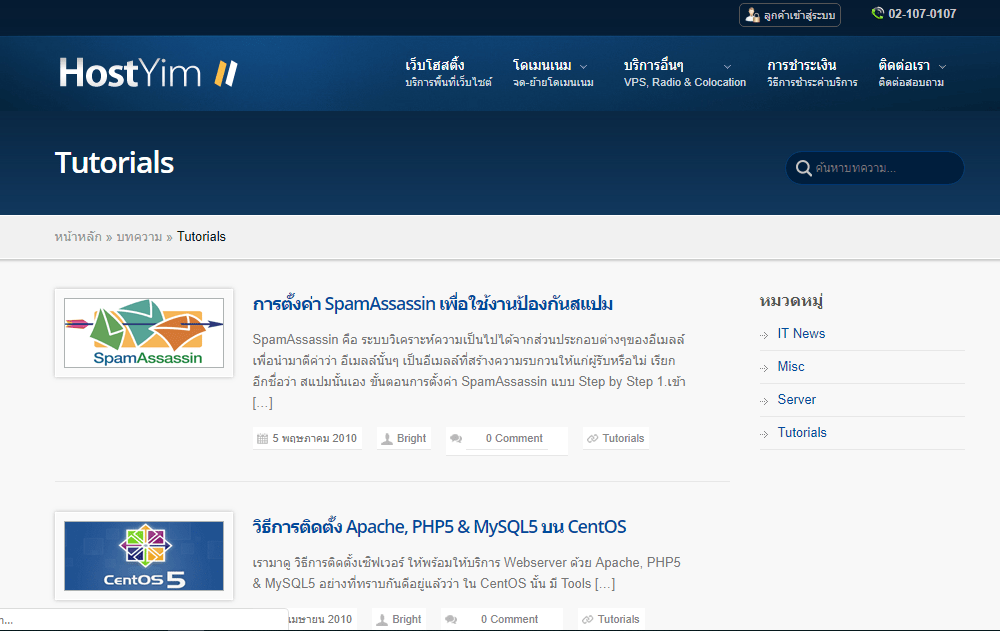Click the customer login user icon
The image size is (1000, 631).
click(753, 15)
